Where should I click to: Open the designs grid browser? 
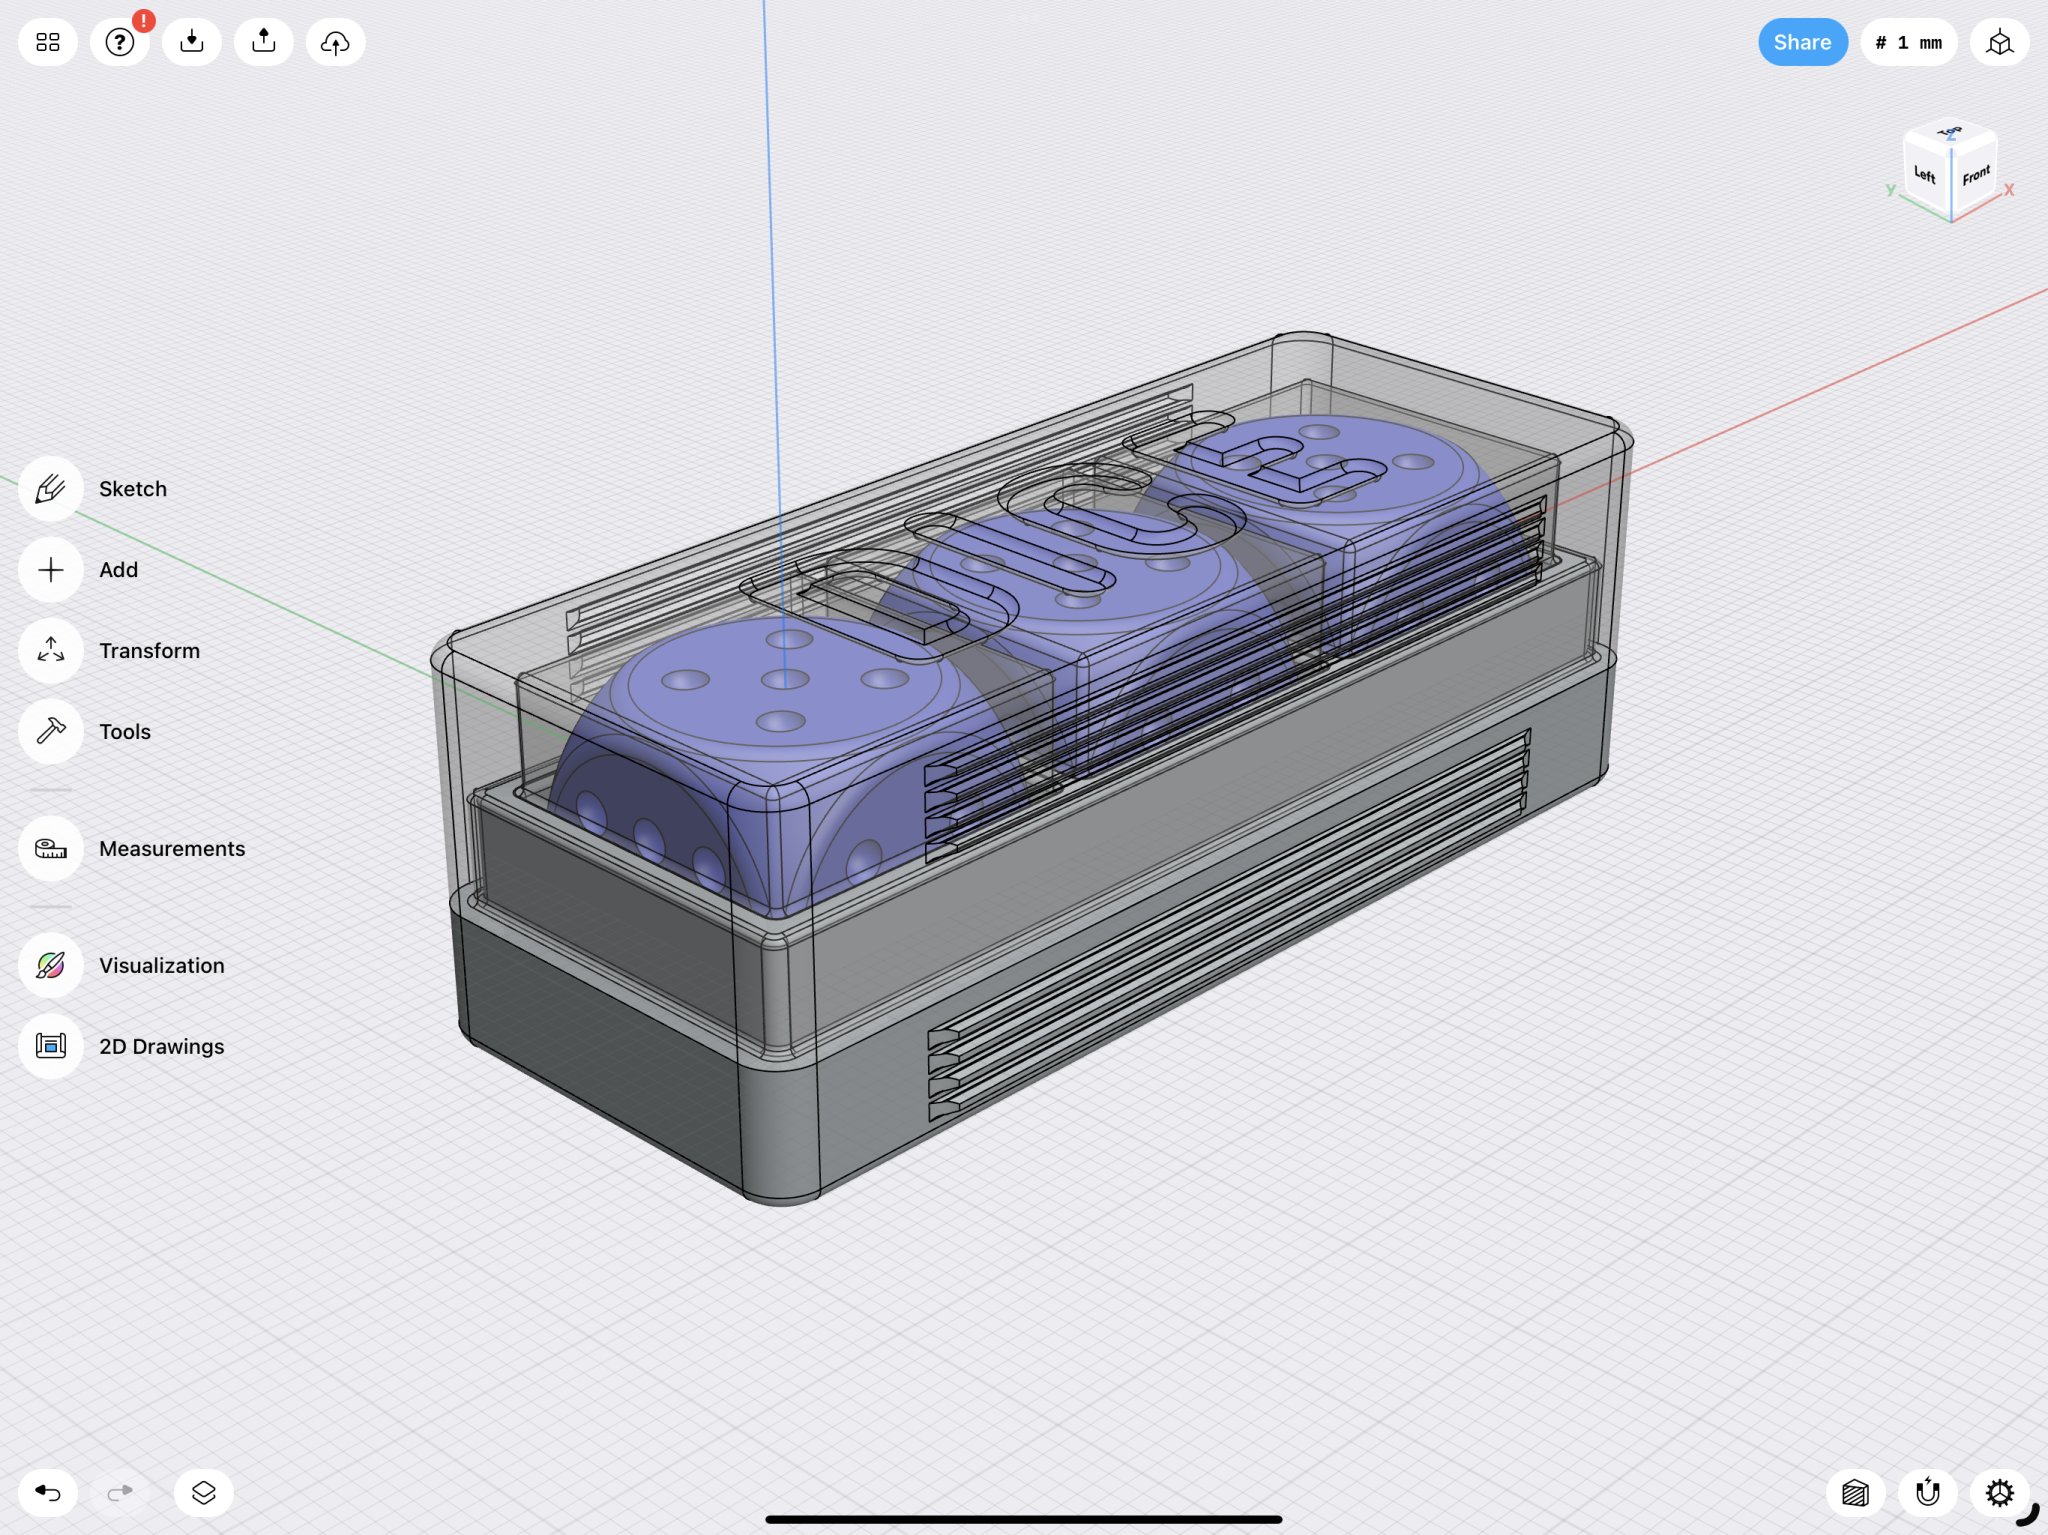(48, 42)
